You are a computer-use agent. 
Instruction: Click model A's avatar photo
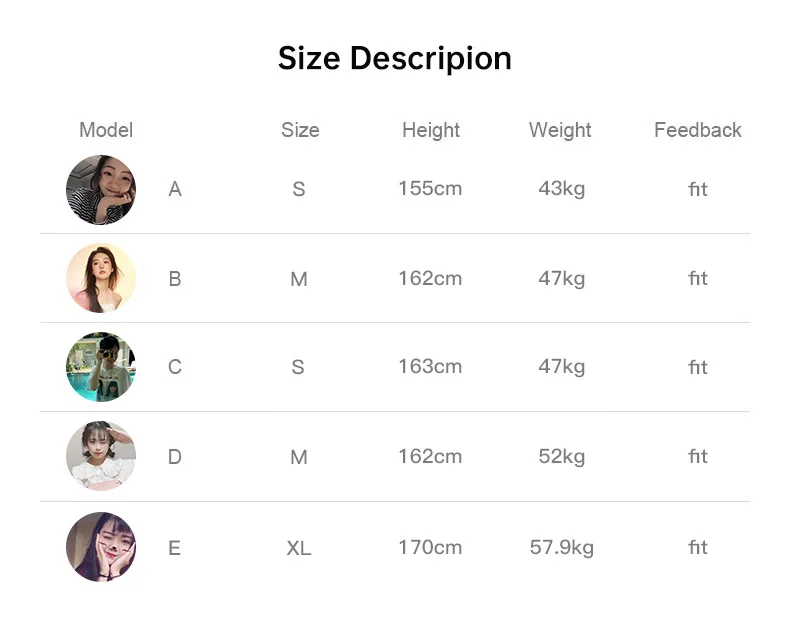(x=101, y=190)
